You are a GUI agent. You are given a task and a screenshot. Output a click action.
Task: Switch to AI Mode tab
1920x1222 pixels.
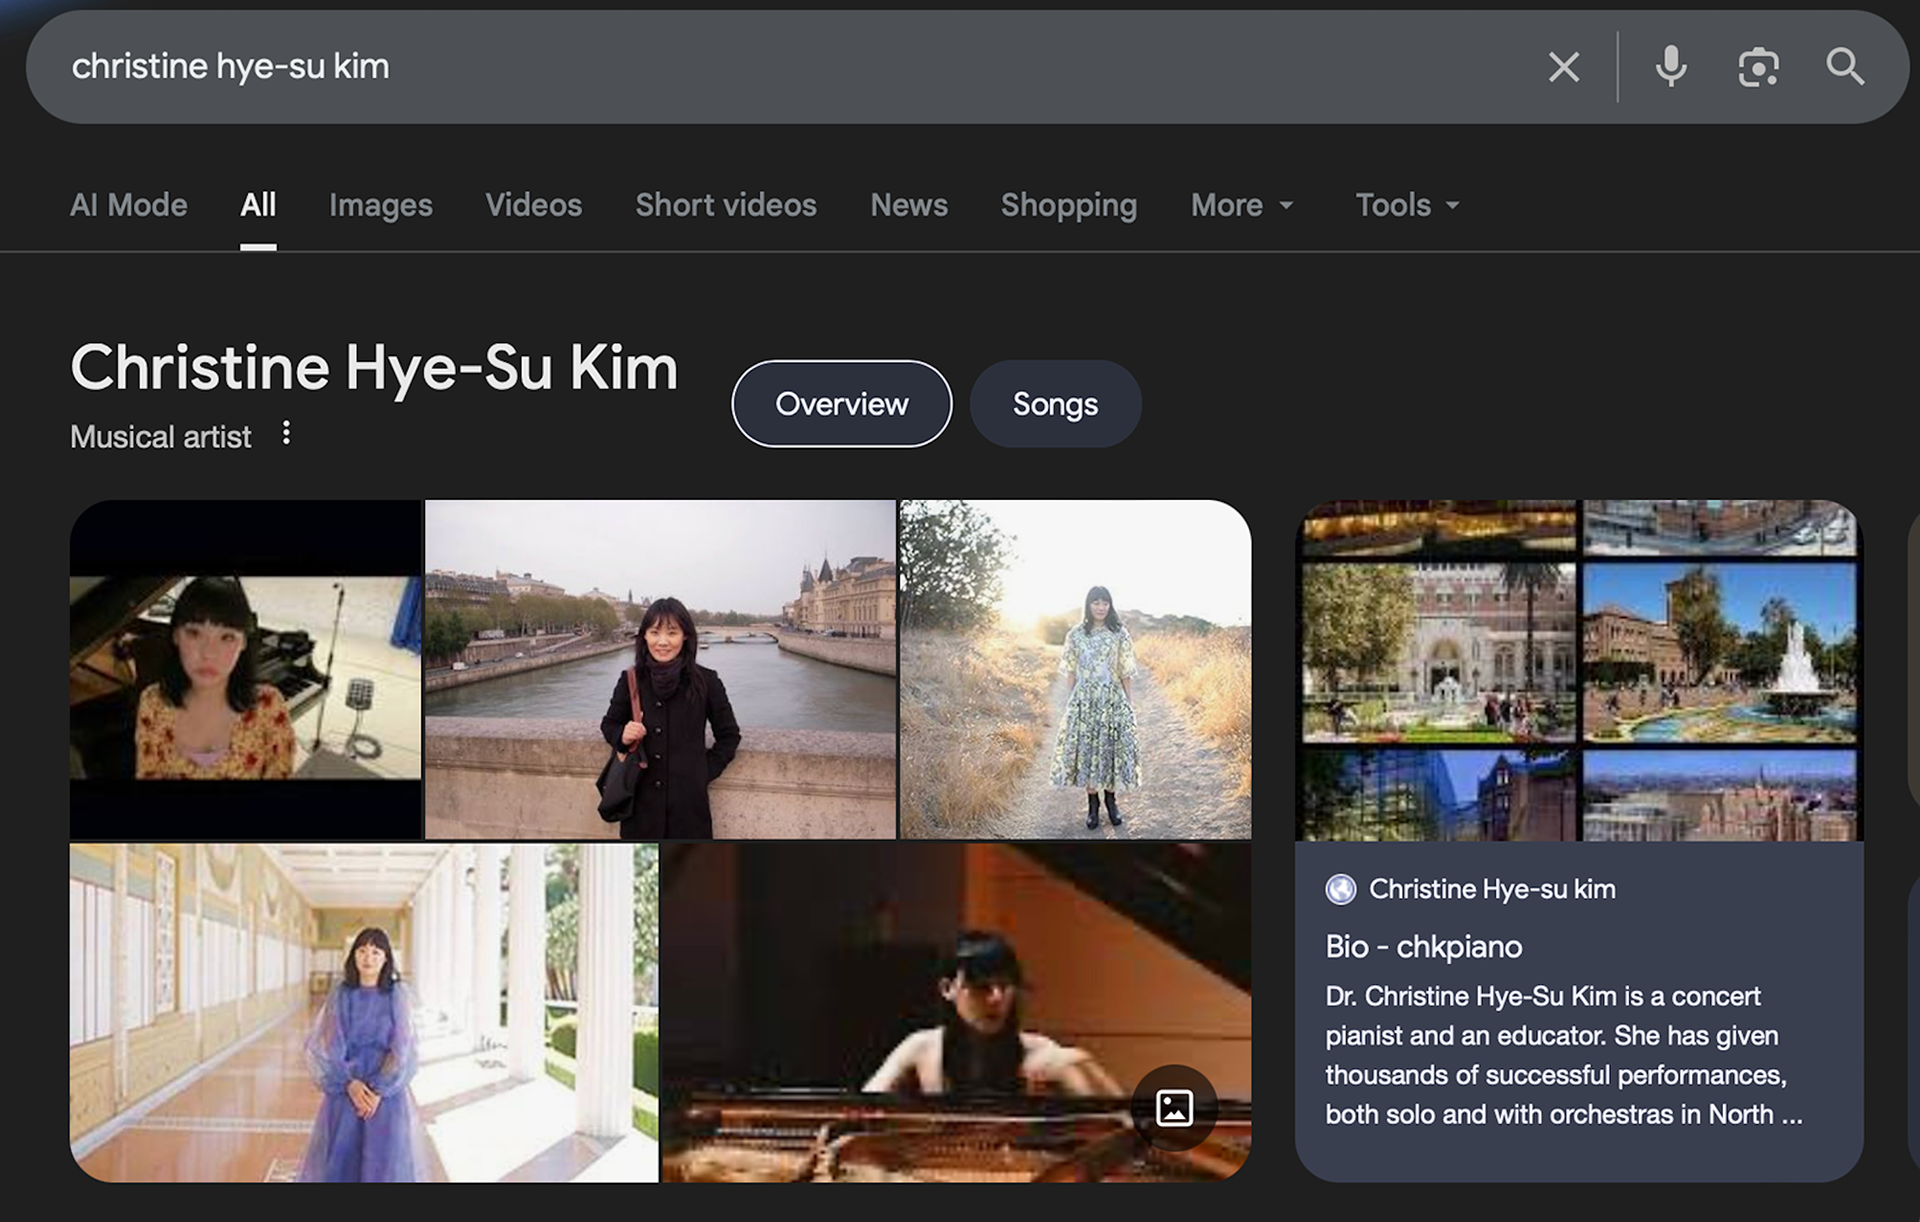[128, 205]
